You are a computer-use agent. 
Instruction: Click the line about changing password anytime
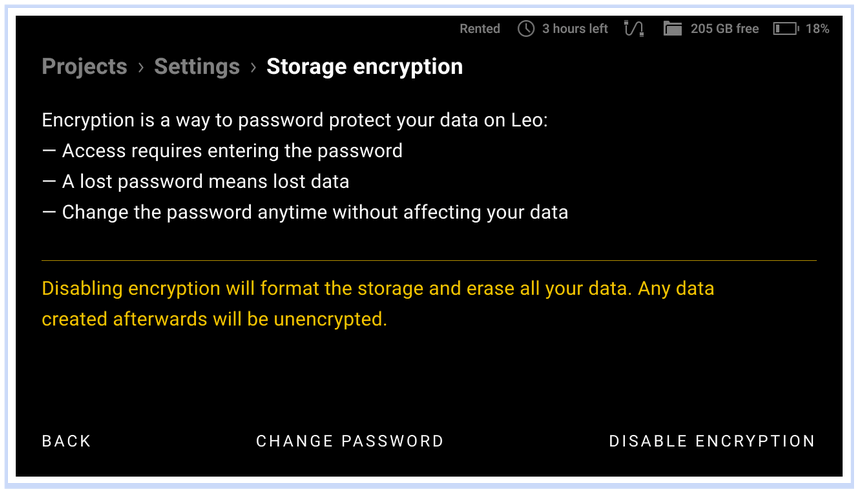[x=305, y=212]
